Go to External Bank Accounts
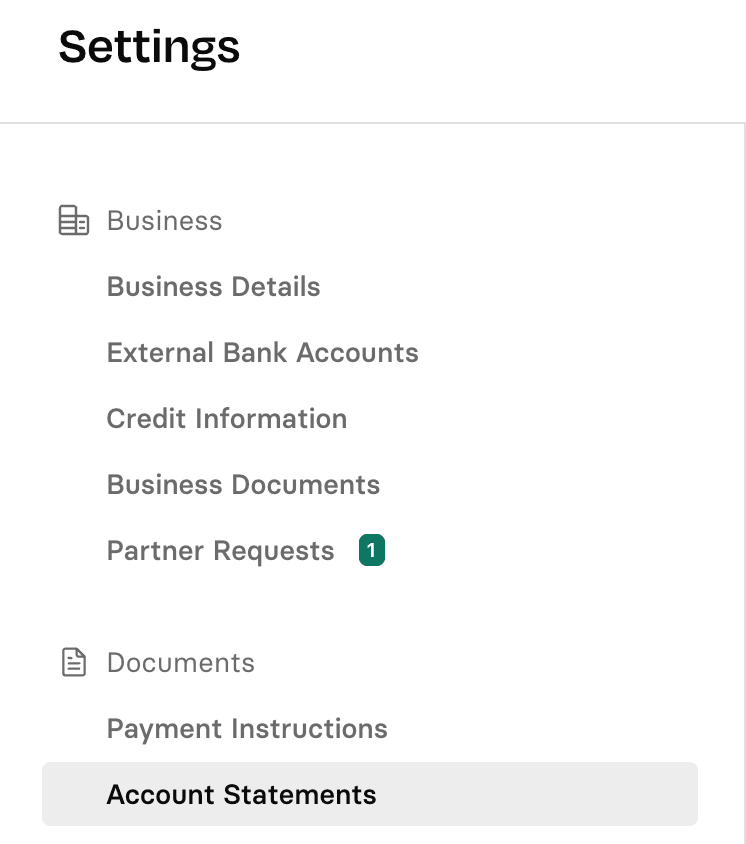Viewport: 746px width, 844px height. pyautogui.click(x=262, y=353)
